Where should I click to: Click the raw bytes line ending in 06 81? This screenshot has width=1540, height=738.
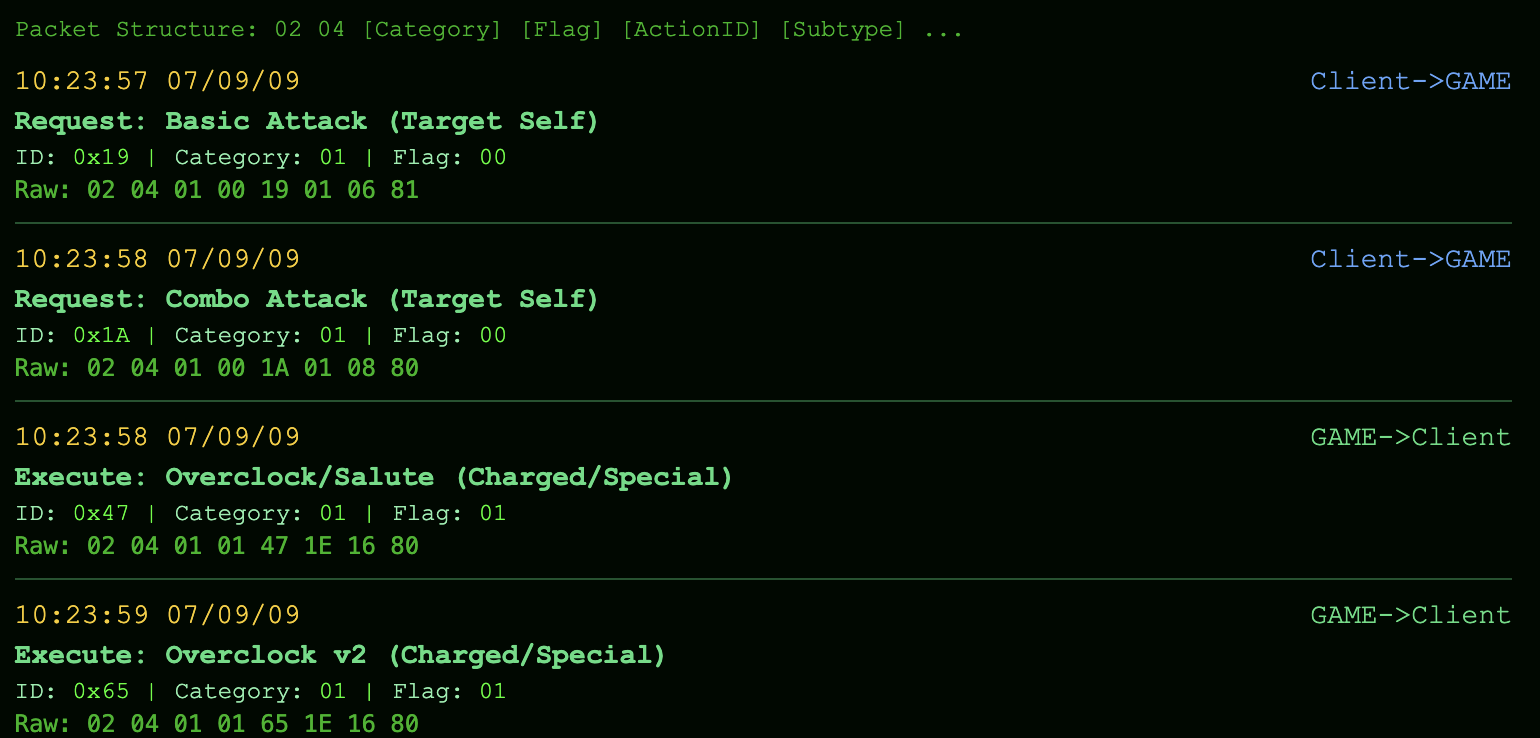point(216,190)
